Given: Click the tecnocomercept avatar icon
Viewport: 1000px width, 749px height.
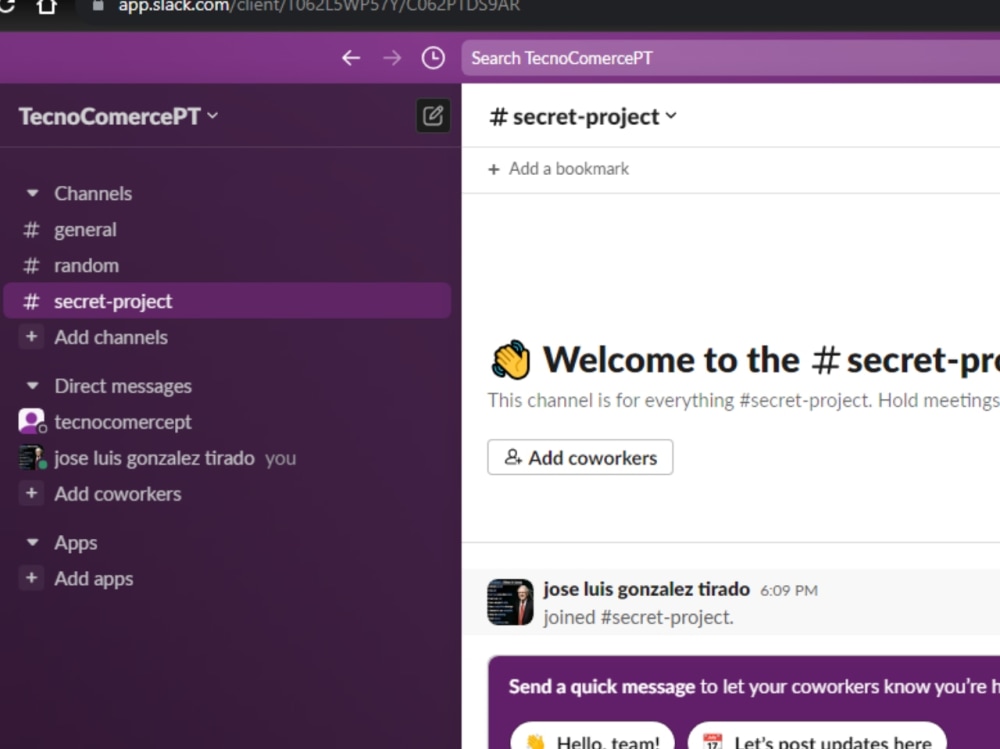Looking at the screenshot, I should (31, 421).
